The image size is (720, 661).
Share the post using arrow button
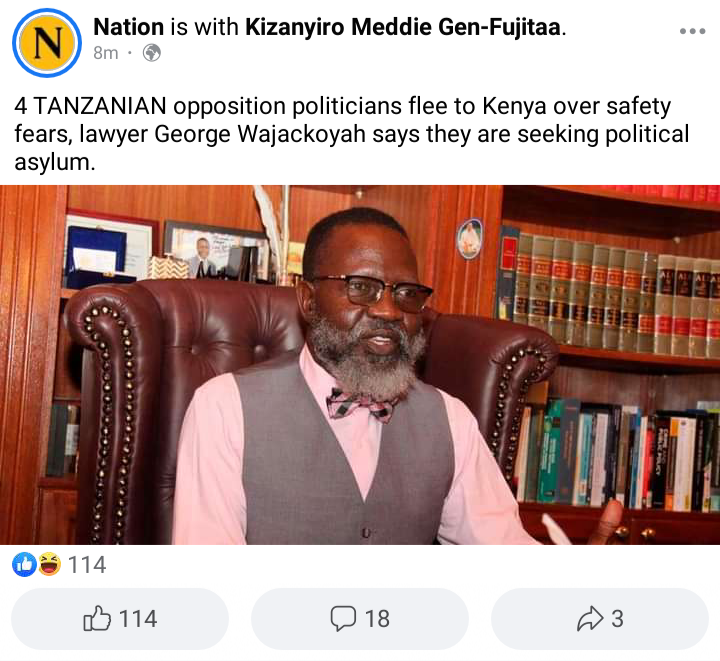coord(600,618)
